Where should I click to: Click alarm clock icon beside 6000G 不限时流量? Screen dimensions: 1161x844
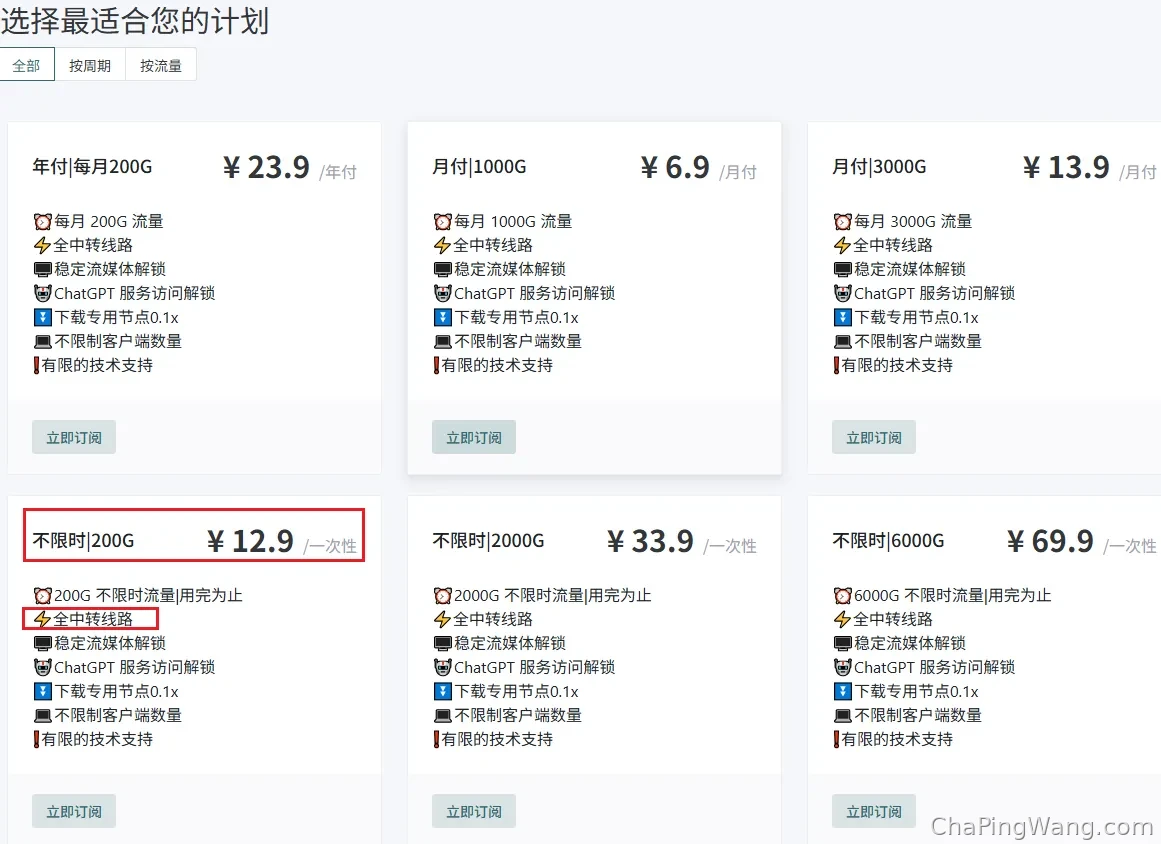(x=843, y=595)
